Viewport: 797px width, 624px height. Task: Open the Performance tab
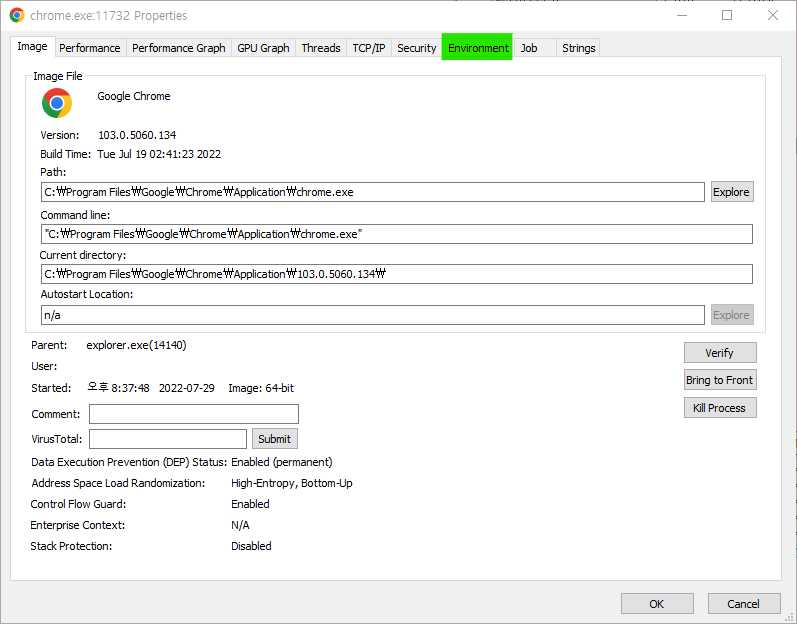(x=90, y=48)
